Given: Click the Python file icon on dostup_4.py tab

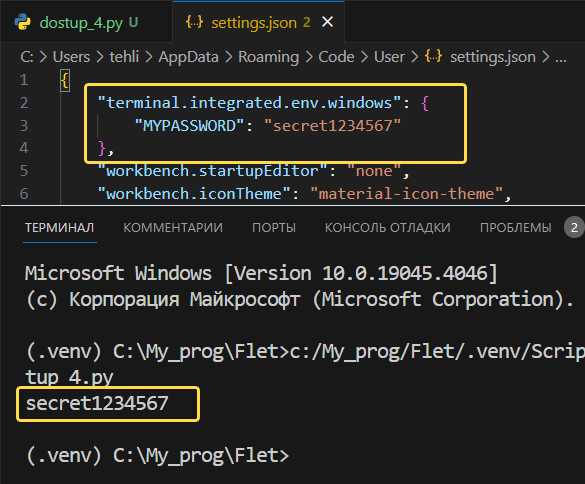Looking at the screenshot, I should point(22,22).
